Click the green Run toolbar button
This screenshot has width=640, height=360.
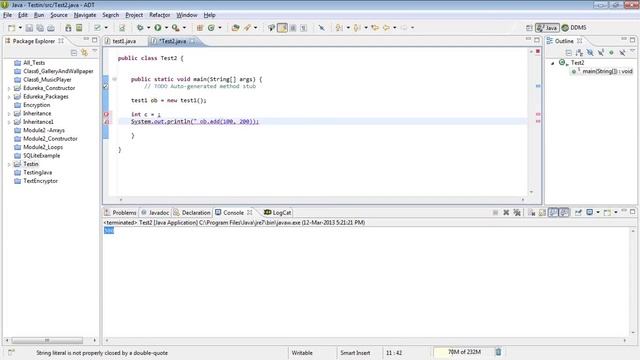pos(158,28)
